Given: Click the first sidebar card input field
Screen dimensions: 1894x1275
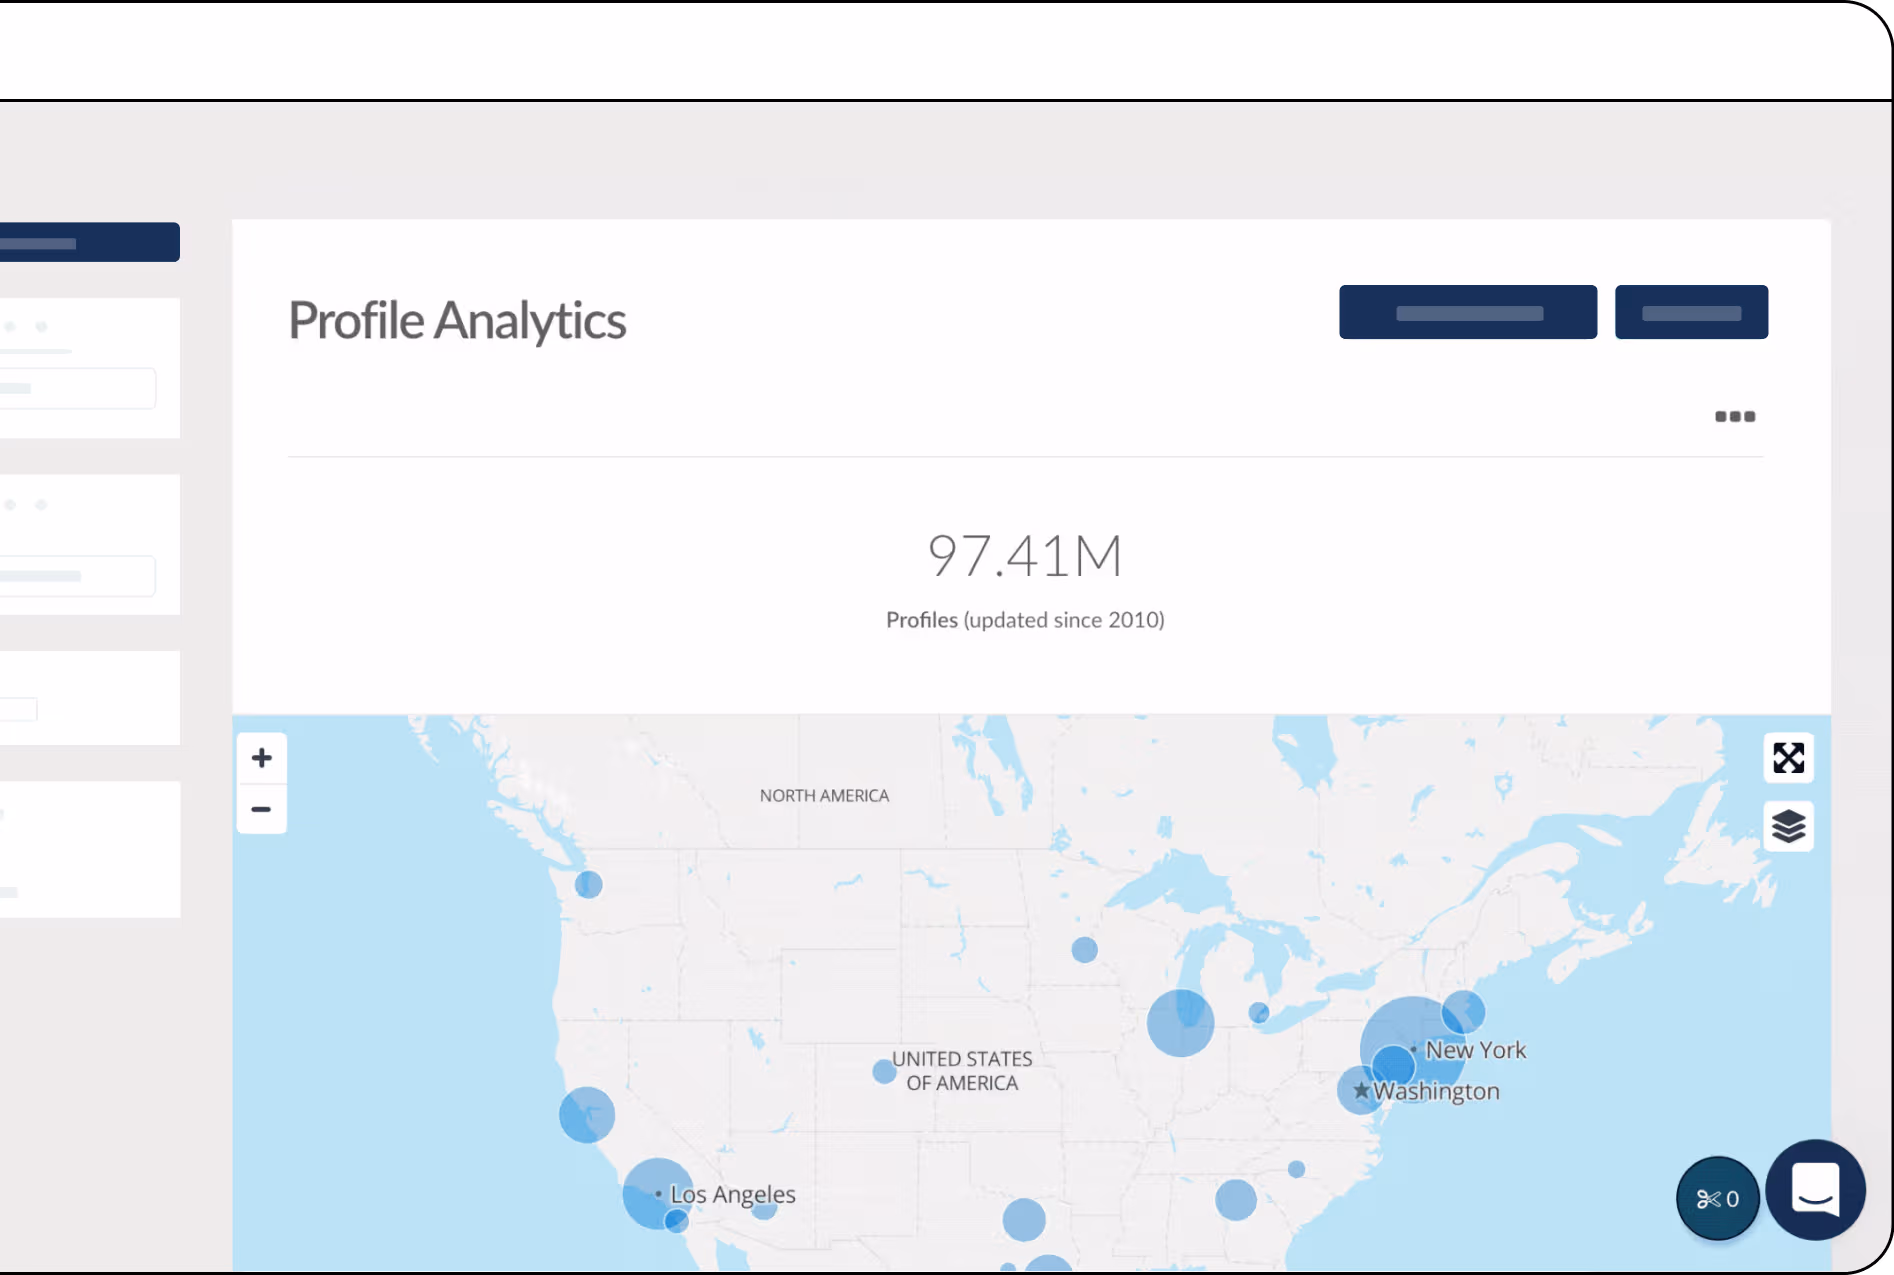Looking at the screenshot, I should tap(78, 388).
